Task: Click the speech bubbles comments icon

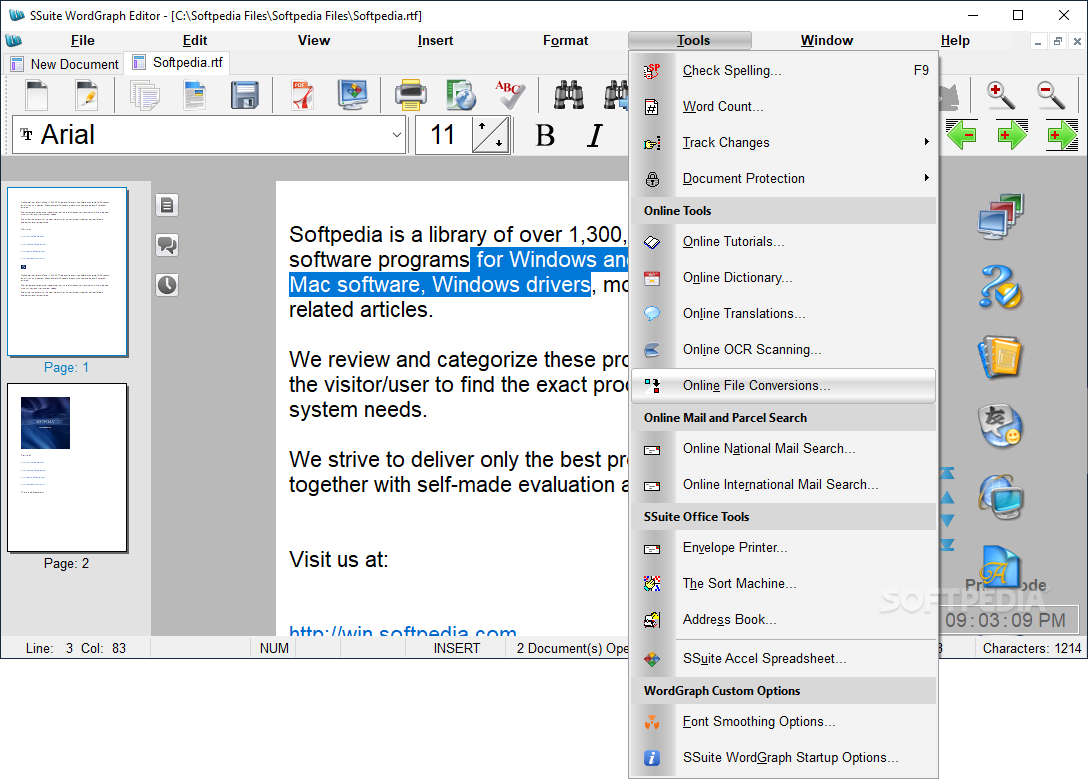Action: coord(167,245)
